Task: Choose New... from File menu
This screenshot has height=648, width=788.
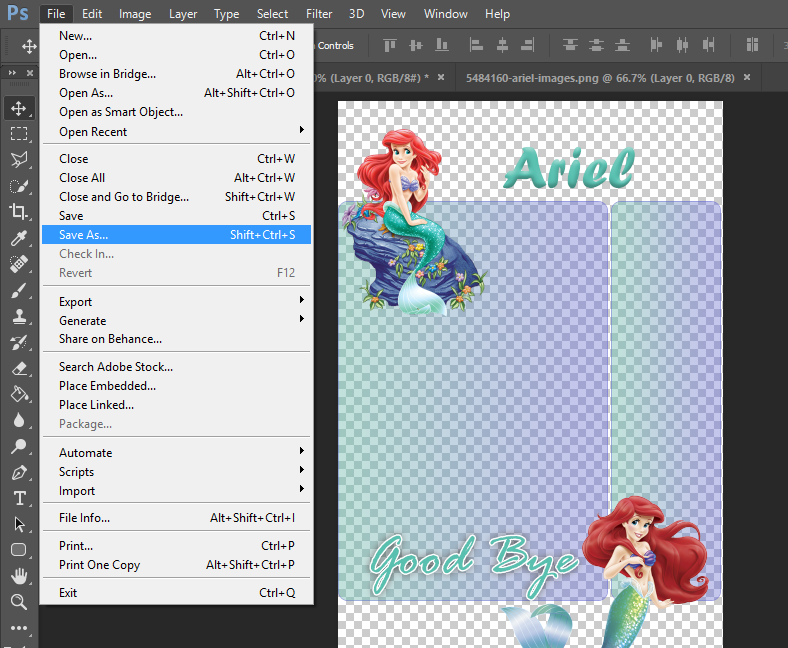Action: [x=176, y=36]
